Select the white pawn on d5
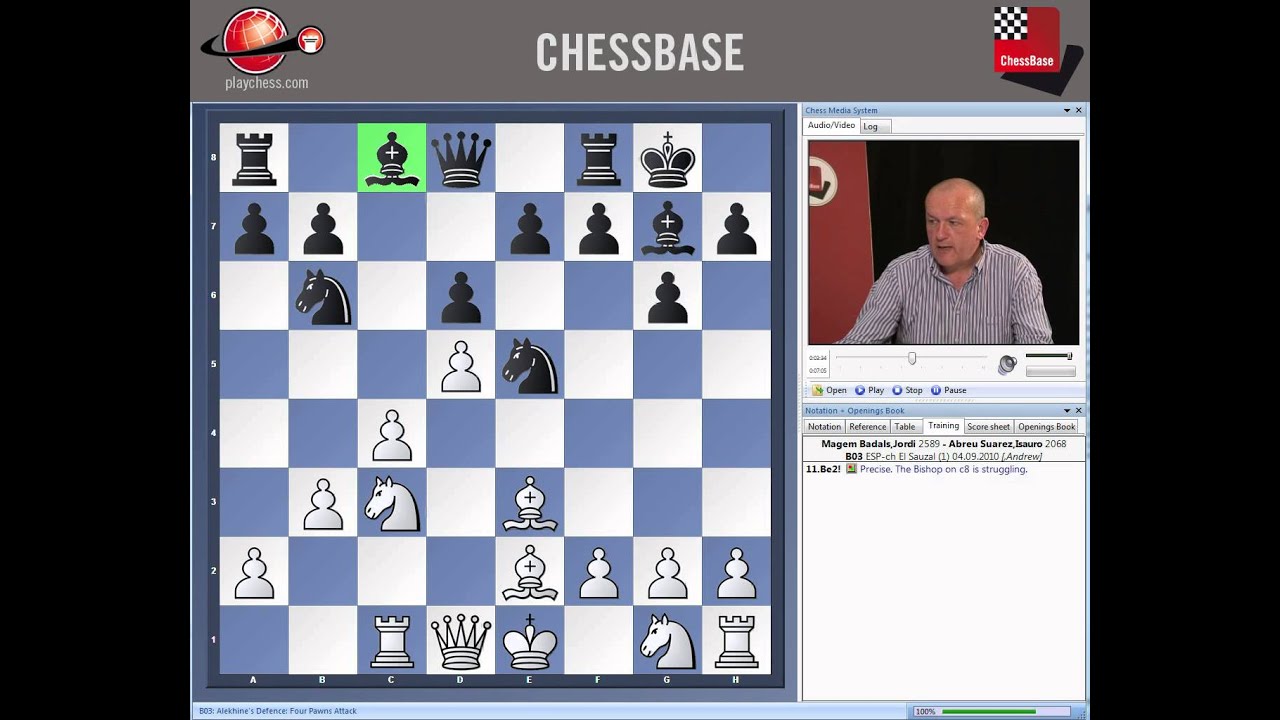The height and width of the screenshot is (720, 1280). pos(461,365)
